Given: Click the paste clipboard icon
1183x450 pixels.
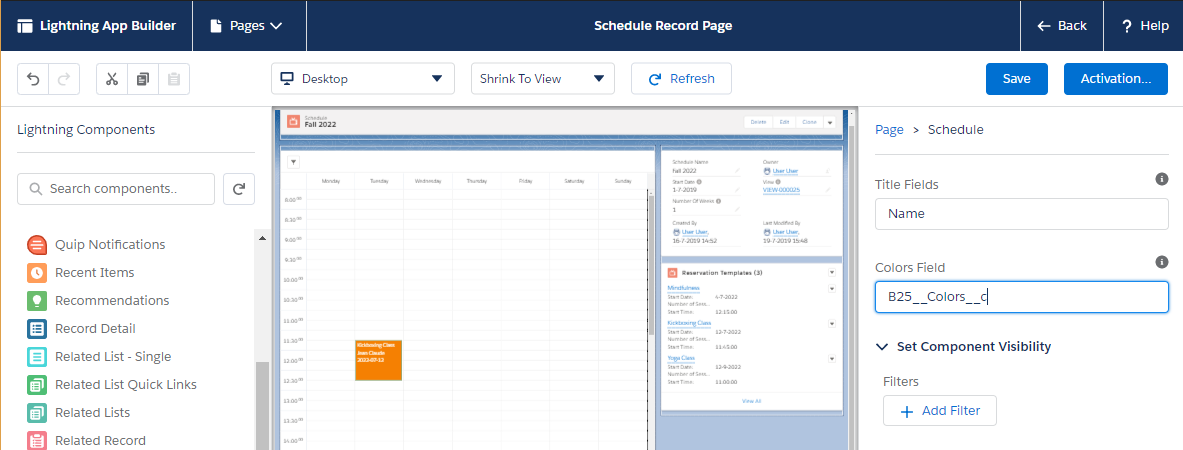Looking at the screenshot, I should click(x=174, y=79).
